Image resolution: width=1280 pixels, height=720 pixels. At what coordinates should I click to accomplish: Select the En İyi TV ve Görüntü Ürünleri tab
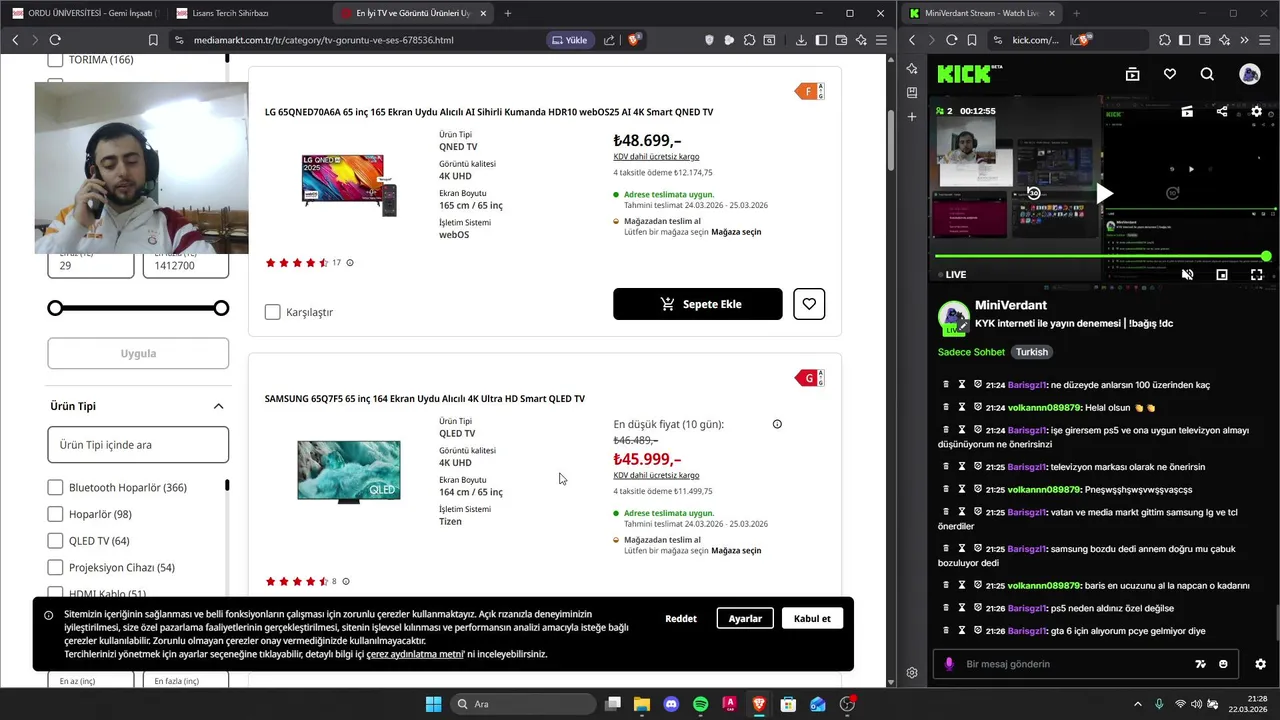[412, 13]
